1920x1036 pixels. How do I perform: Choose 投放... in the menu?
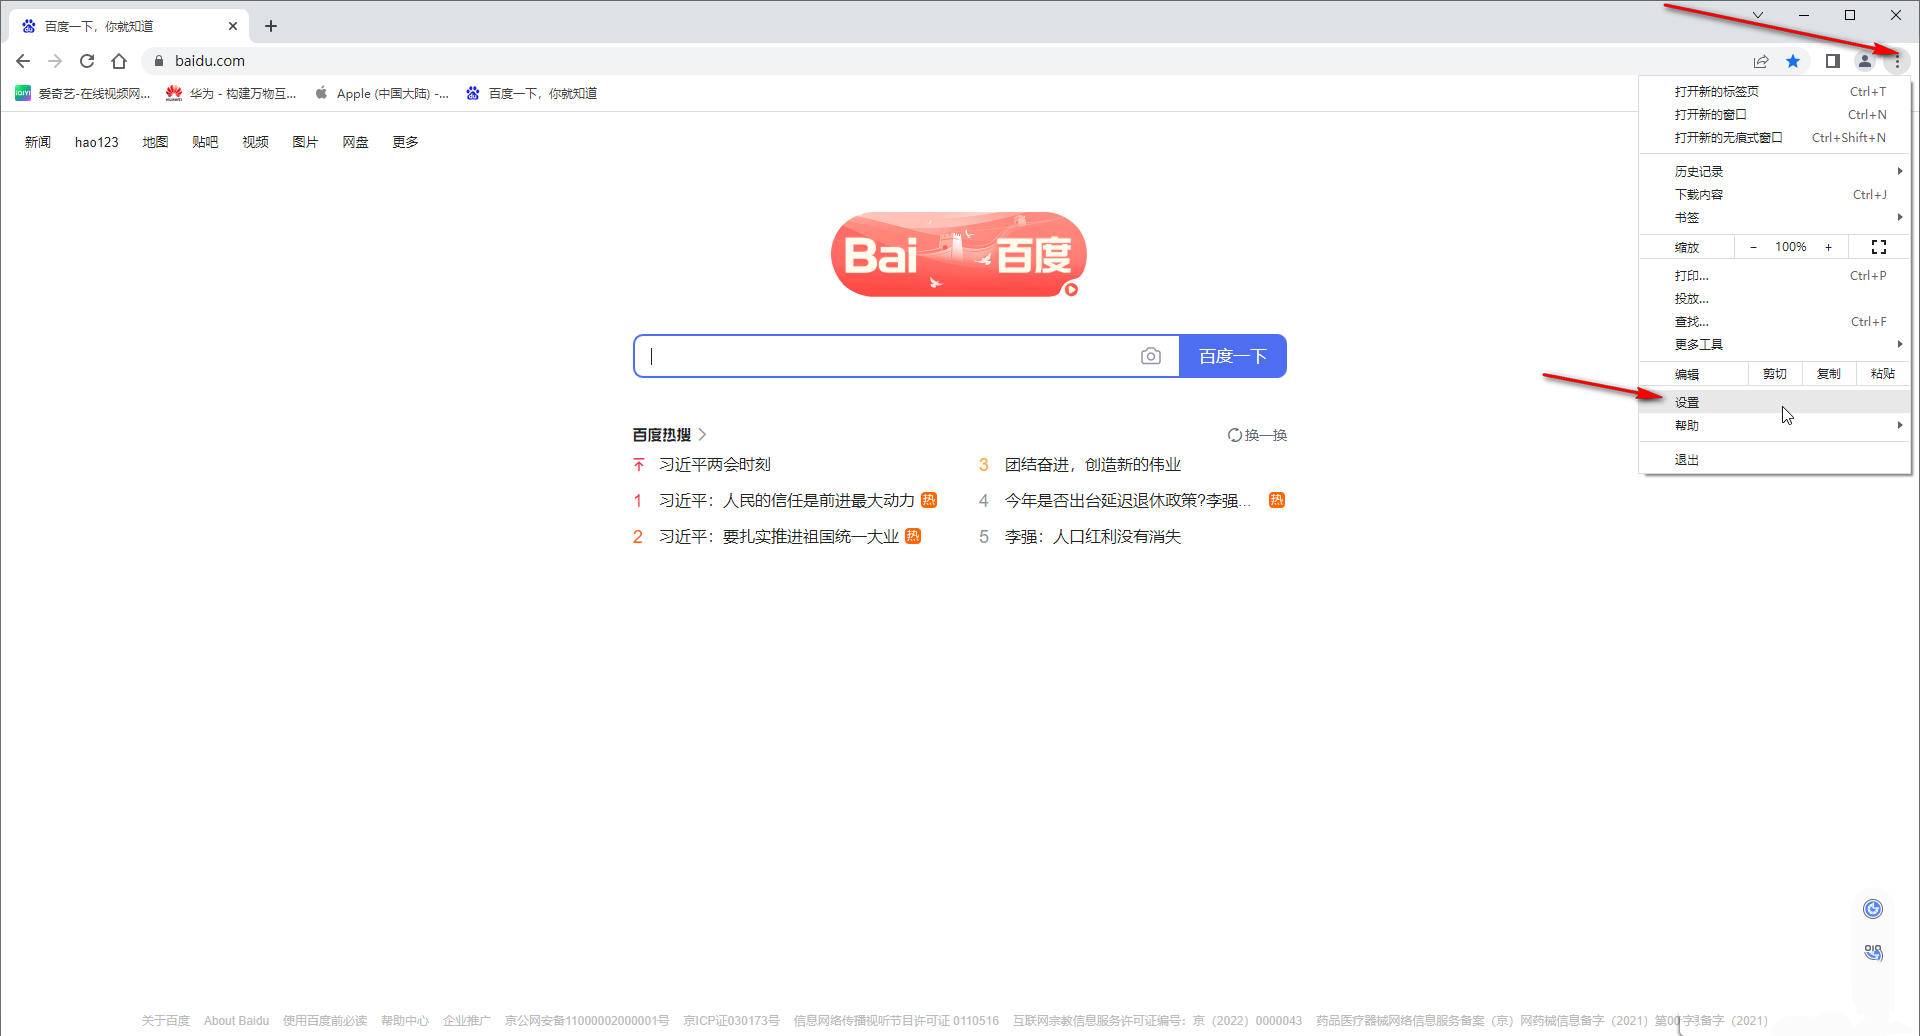1775,298
